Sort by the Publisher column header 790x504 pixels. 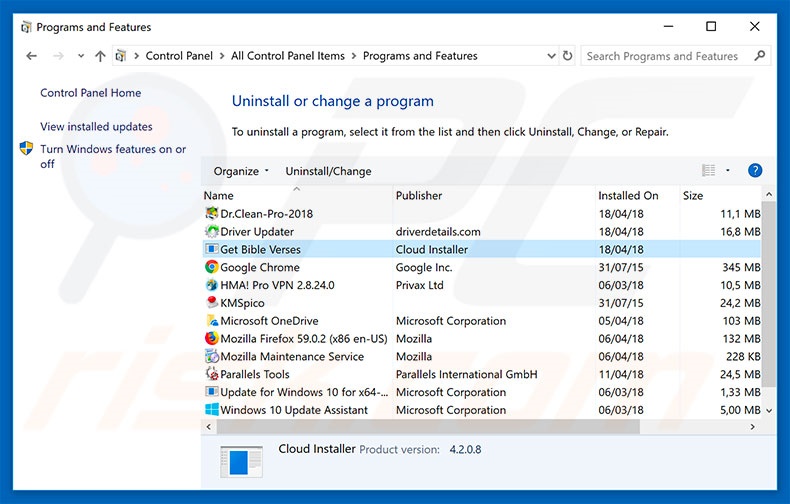(x=494, y=196)
